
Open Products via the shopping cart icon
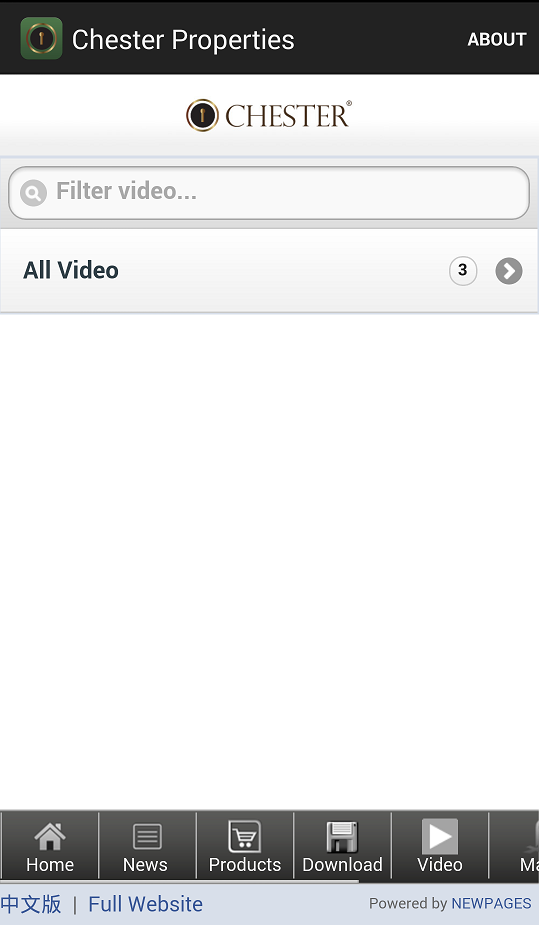pos(245,837)
